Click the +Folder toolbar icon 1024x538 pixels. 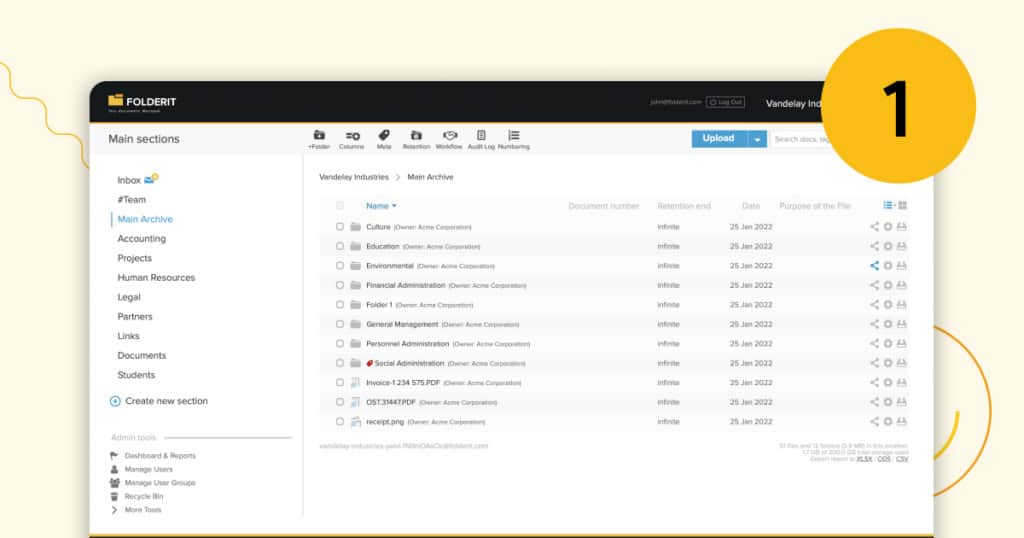319,138
